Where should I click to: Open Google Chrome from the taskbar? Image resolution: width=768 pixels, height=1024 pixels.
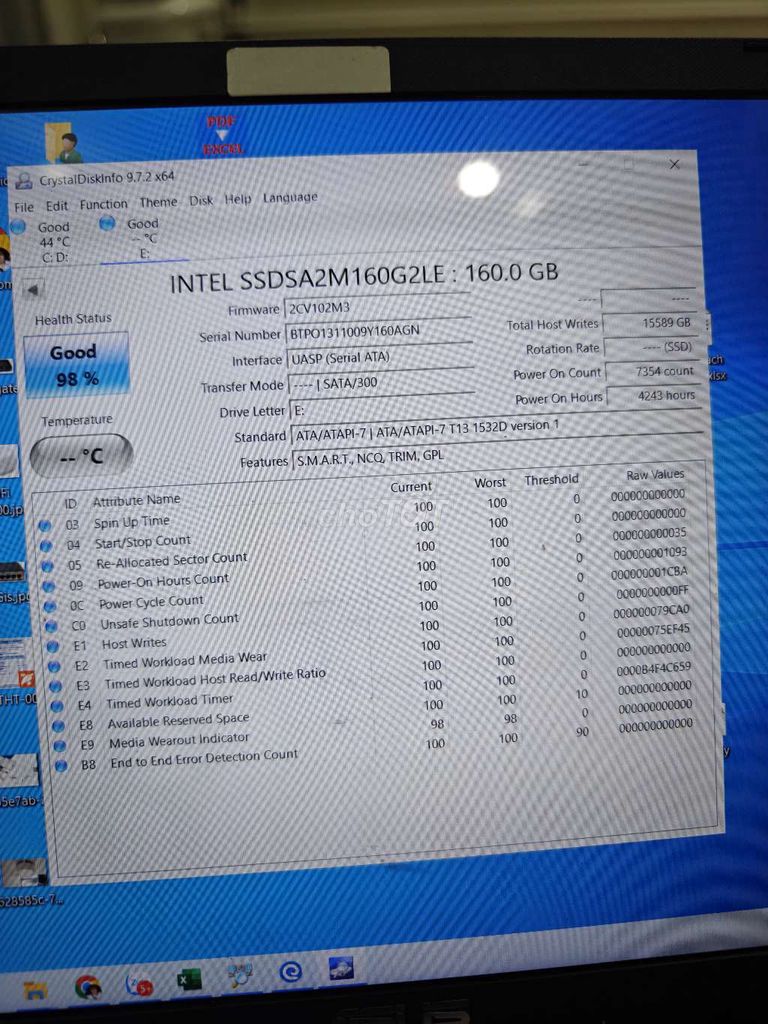click(88, 987)
